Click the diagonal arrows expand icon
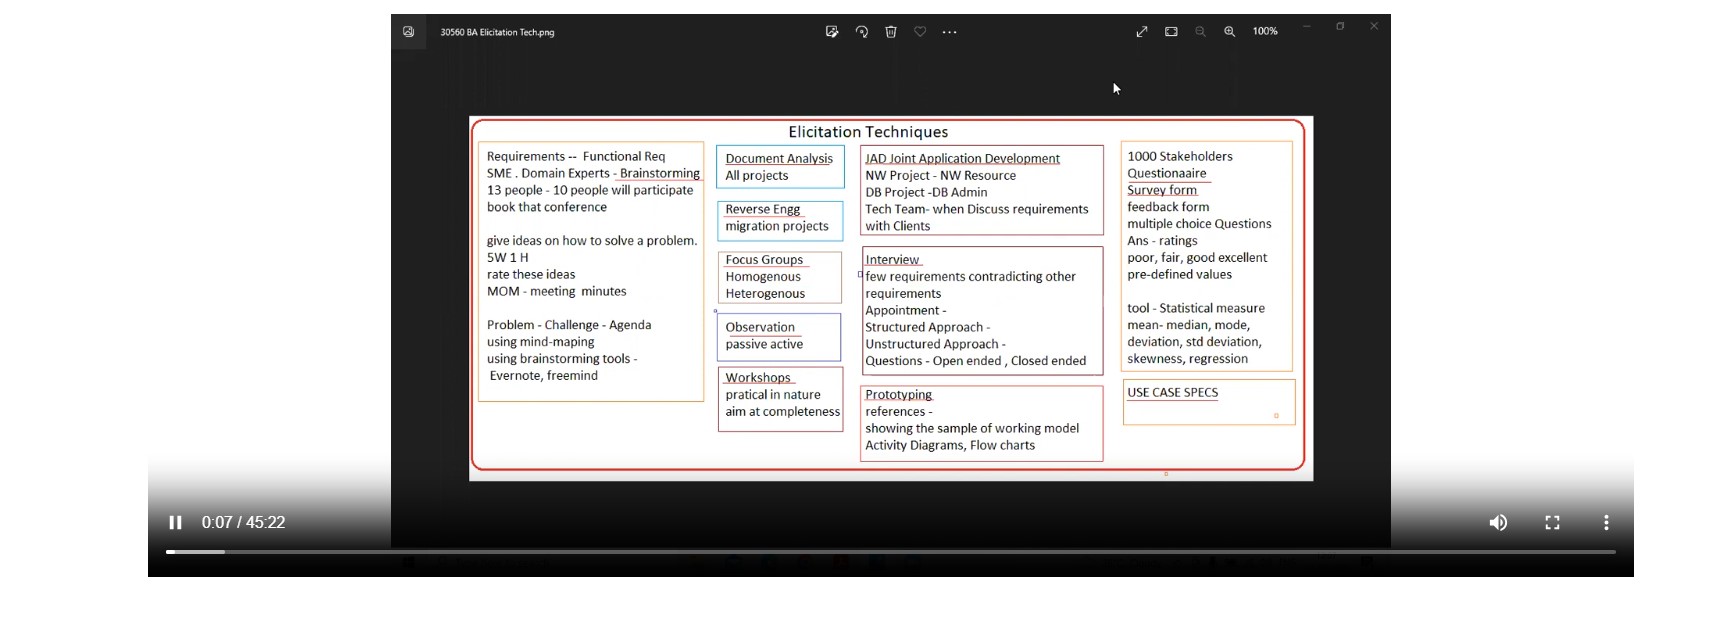1722x634 pixels. pyautogui.click(x=1142, y=32)
